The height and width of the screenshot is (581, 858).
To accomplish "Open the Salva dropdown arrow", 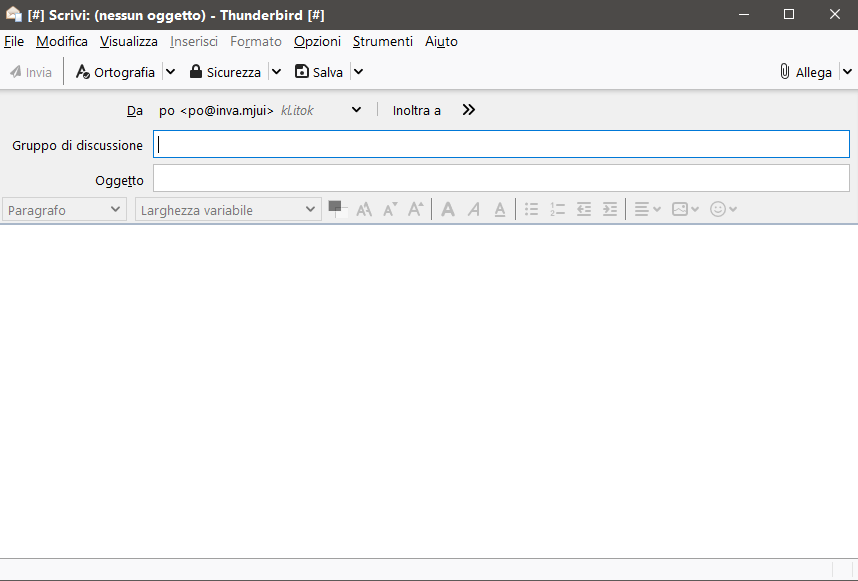I will coord(358,72).
